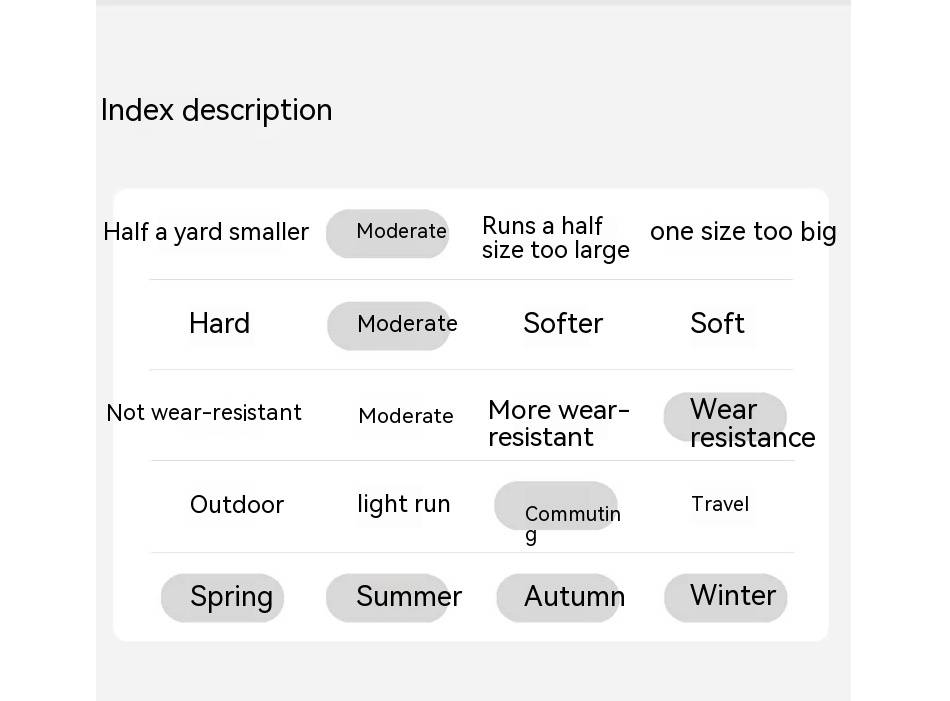
Task: Toggle the Summer season pill
Action: 388,598
